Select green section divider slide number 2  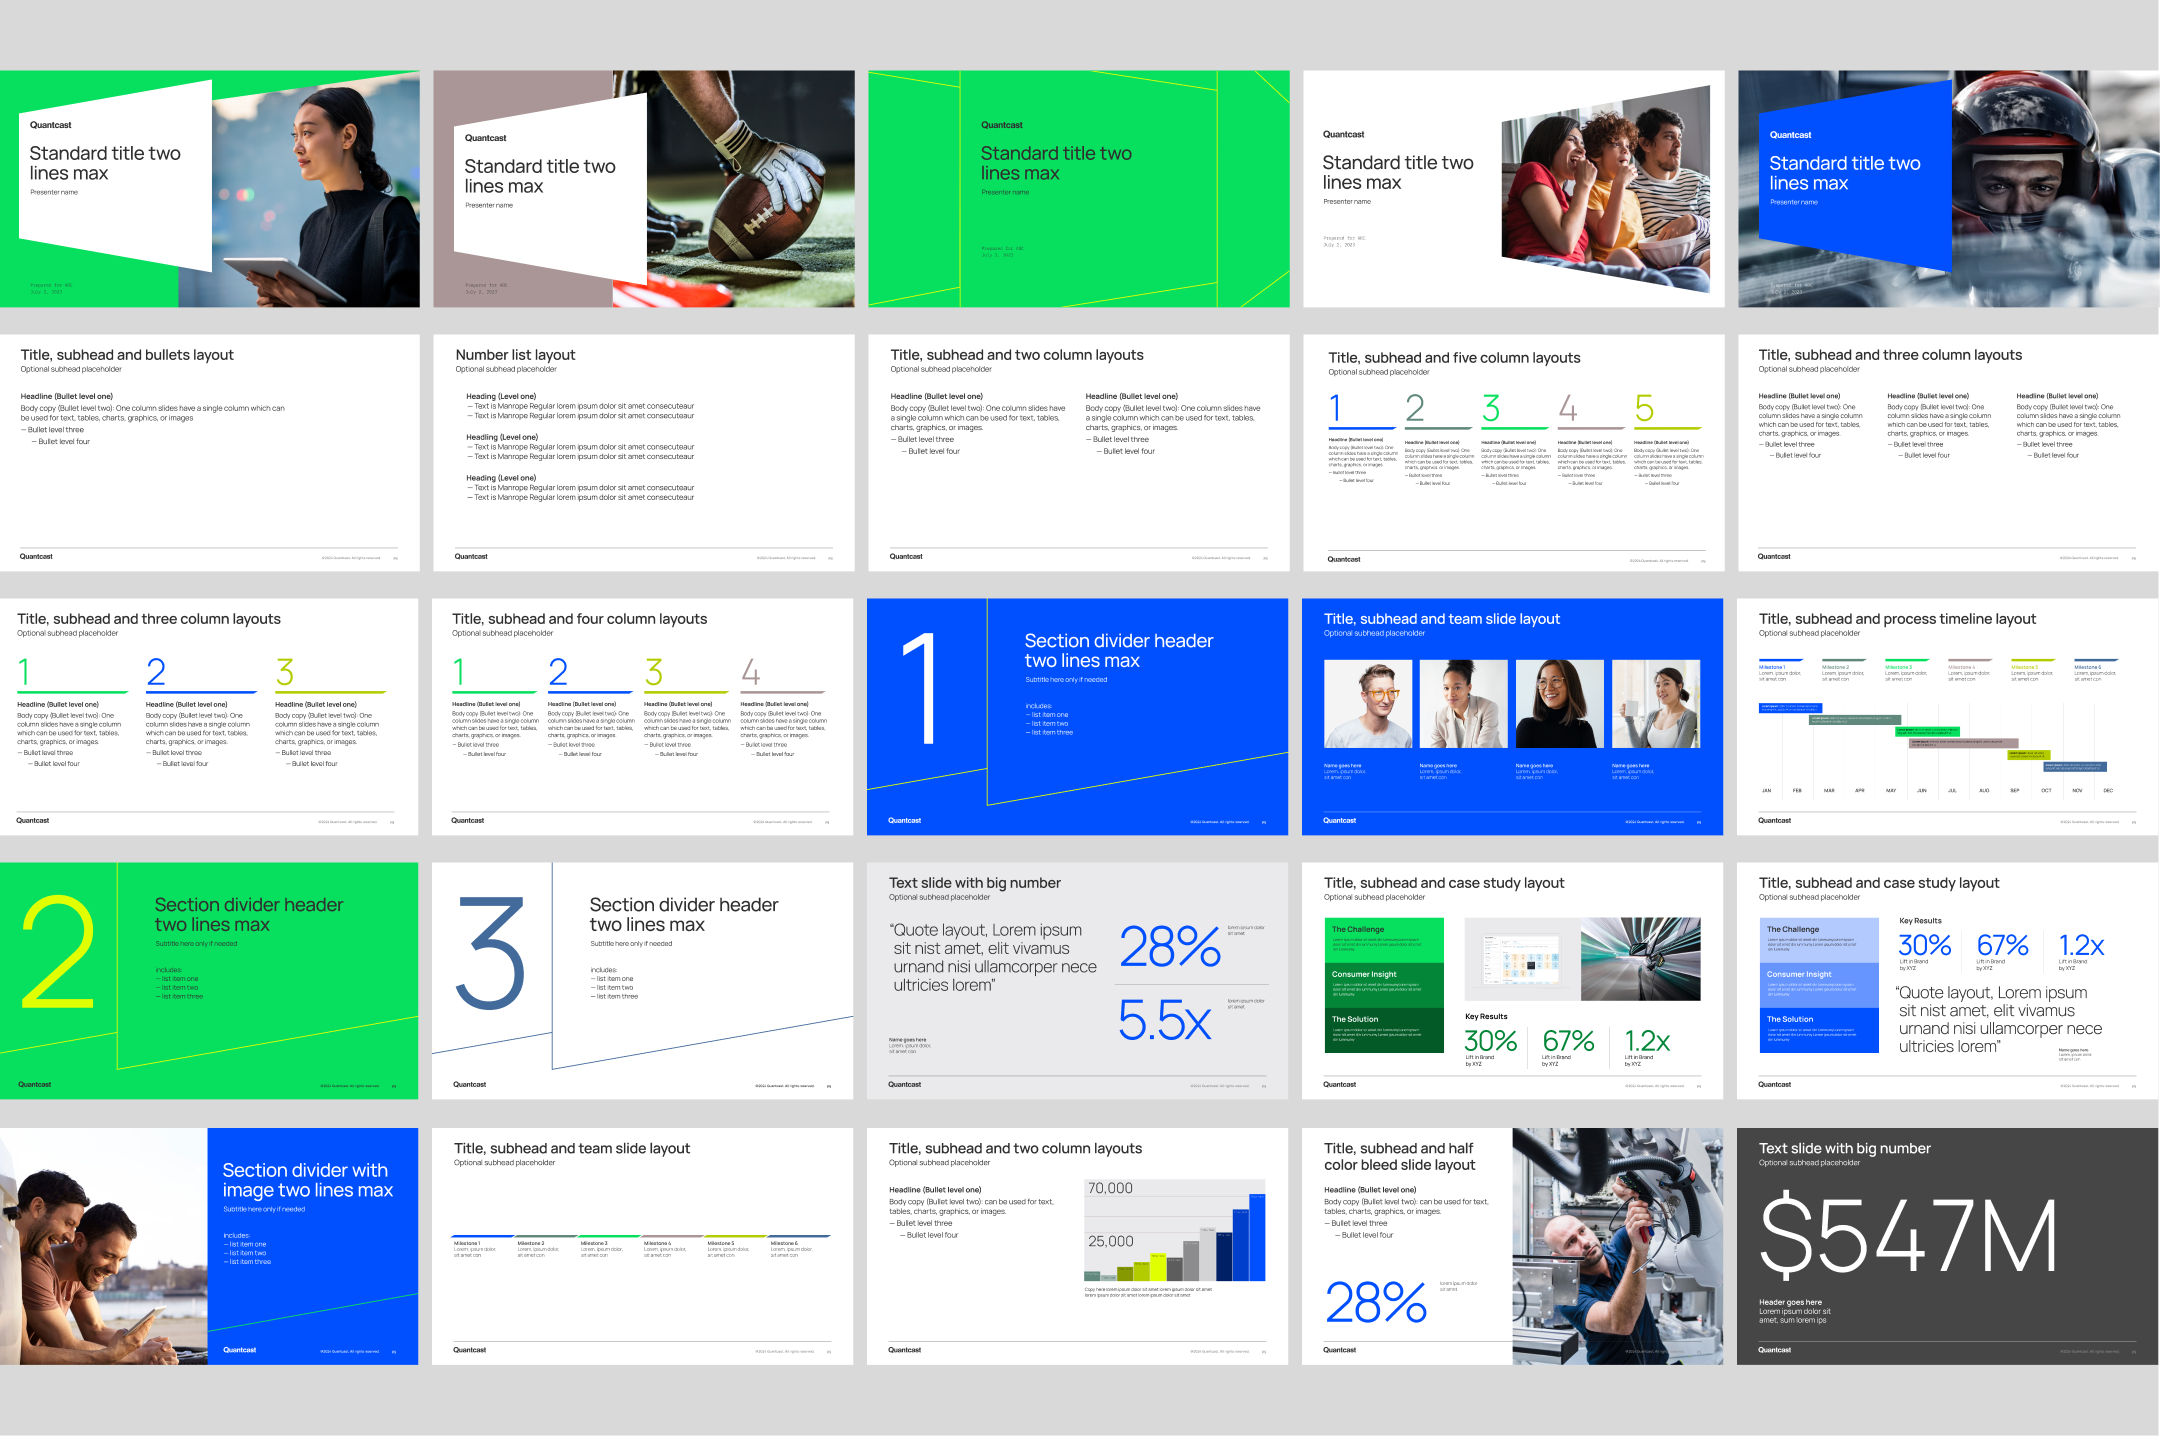209,980
